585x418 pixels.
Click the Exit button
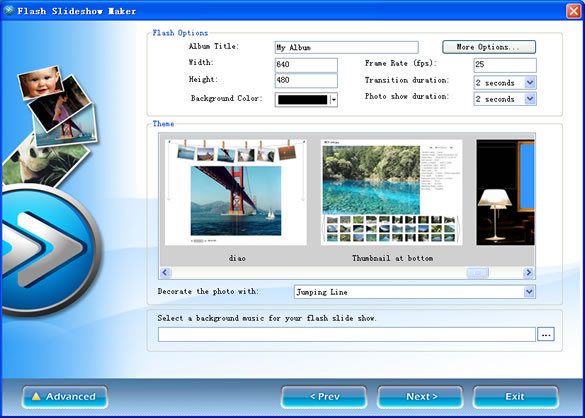pos(516,397)
